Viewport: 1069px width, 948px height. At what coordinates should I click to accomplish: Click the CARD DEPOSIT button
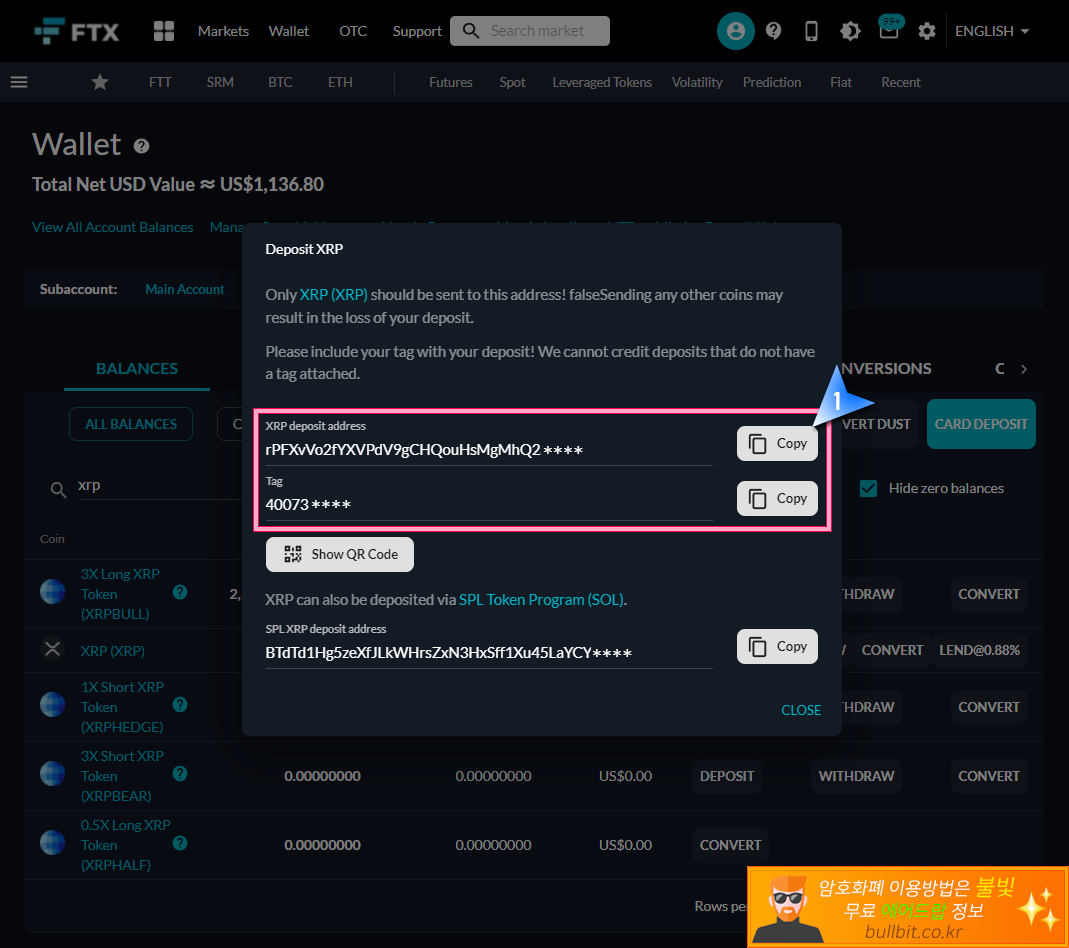pyautogui.click(x=981, y=425)
